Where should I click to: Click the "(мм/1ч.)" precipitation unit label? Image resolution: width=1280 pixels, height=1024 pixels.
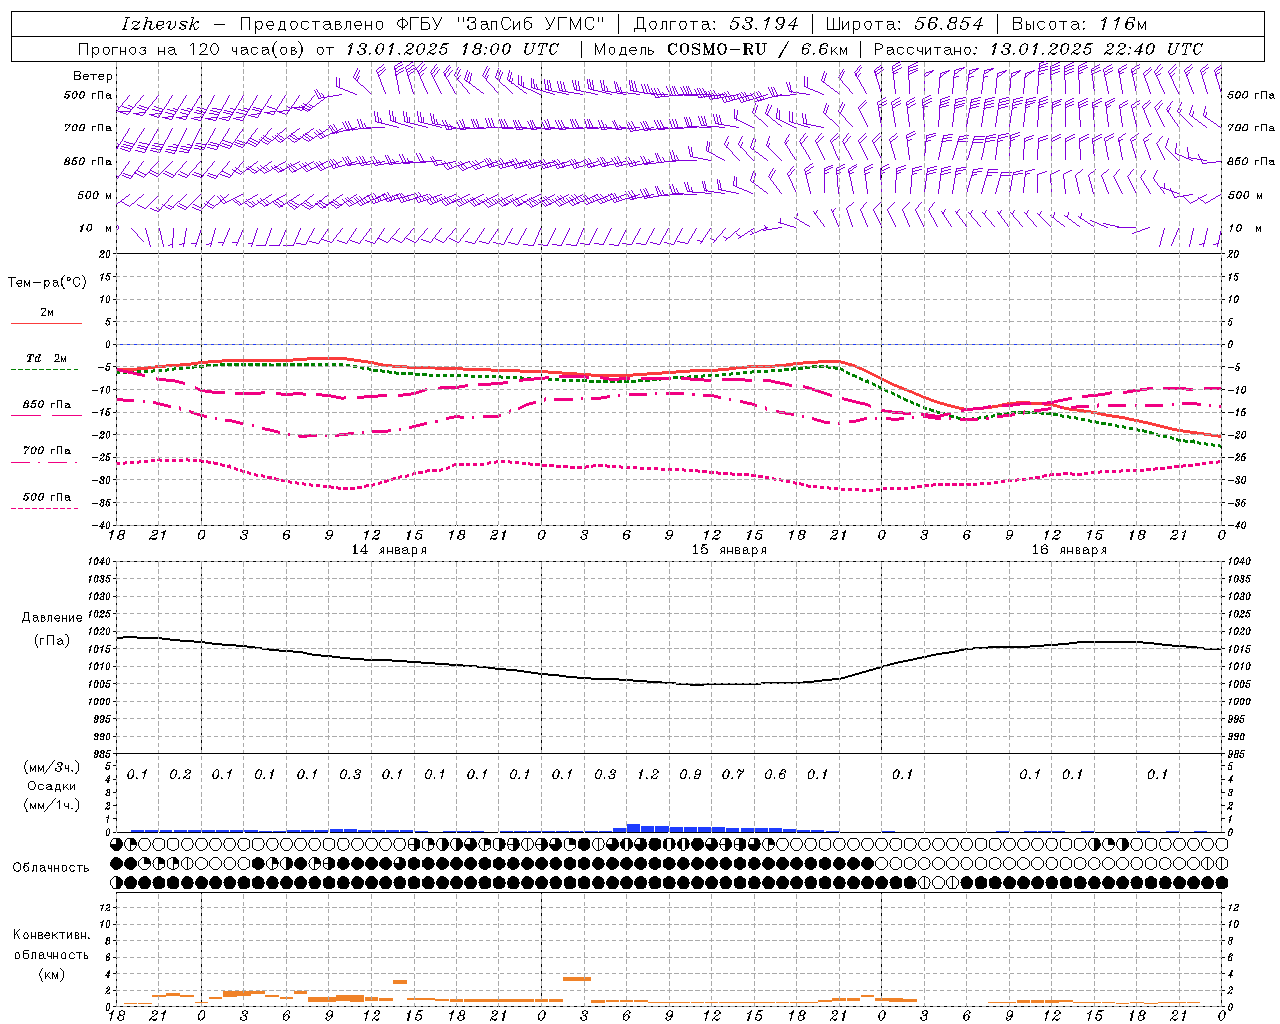[52, 805]
